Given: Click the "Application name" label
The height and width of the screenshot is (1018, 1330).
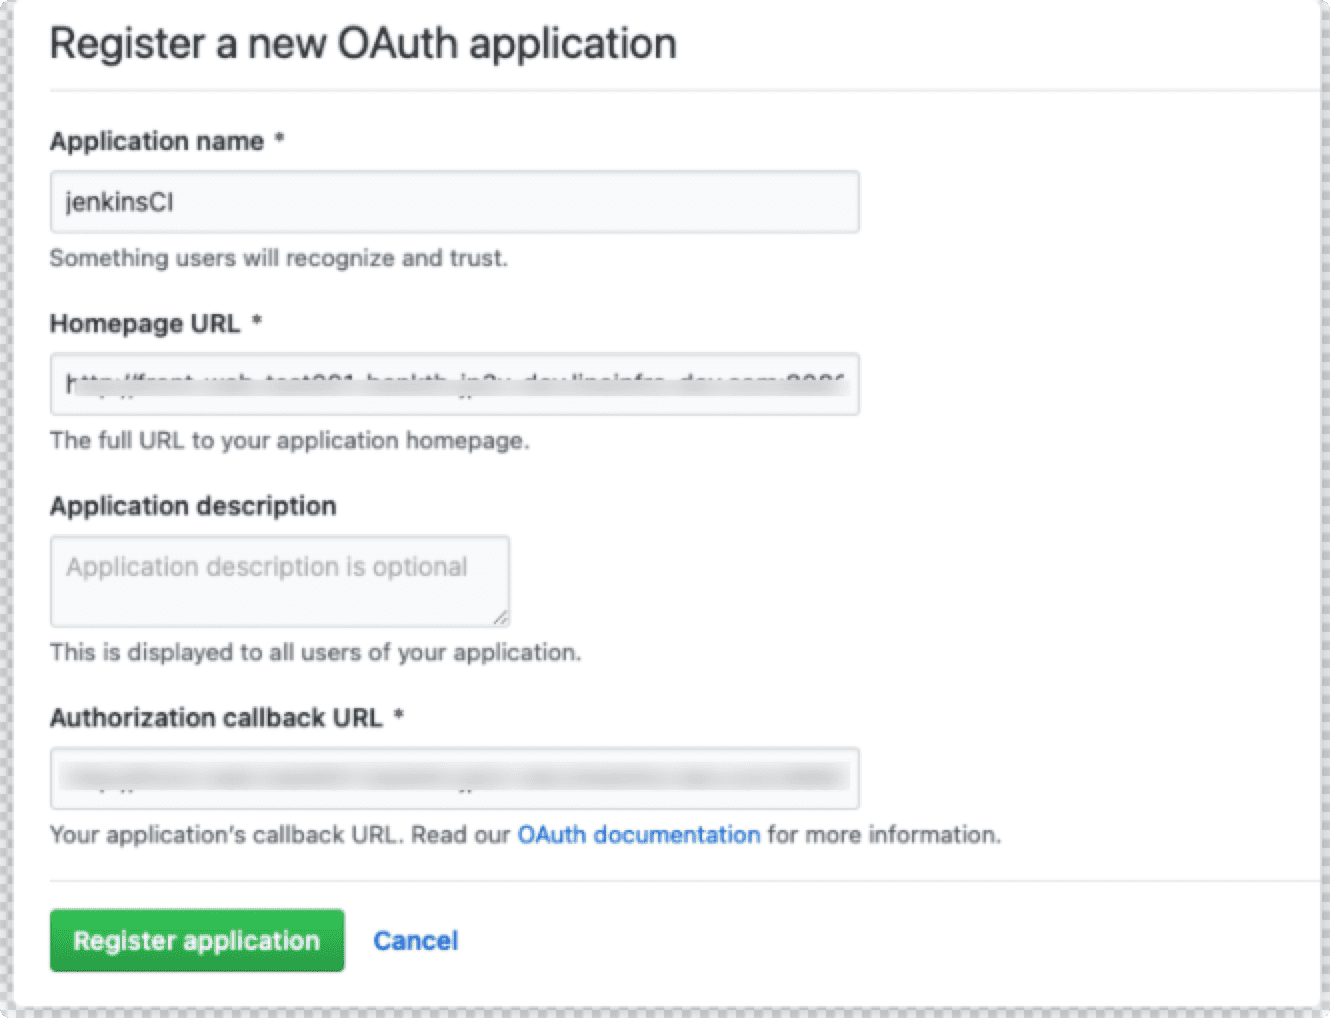Looking at the screenshot, I should click(x=157, y=142).
